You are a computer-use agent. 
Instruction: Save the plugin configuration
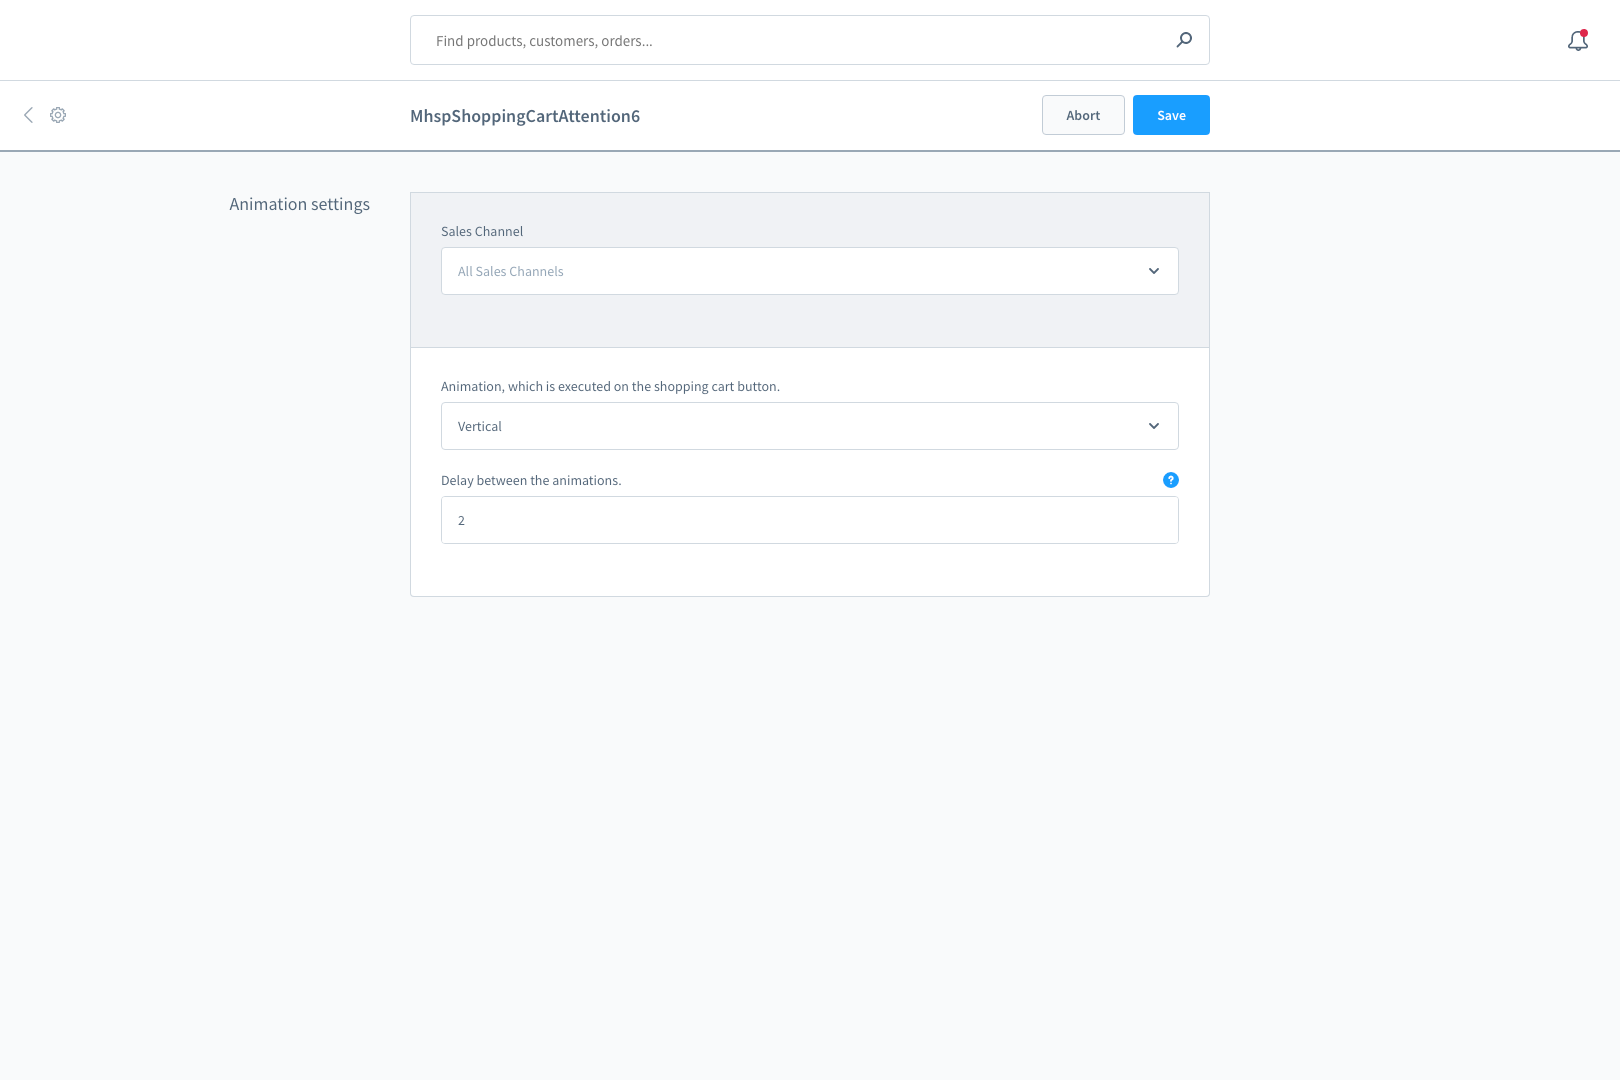[x=1170, y=115]
